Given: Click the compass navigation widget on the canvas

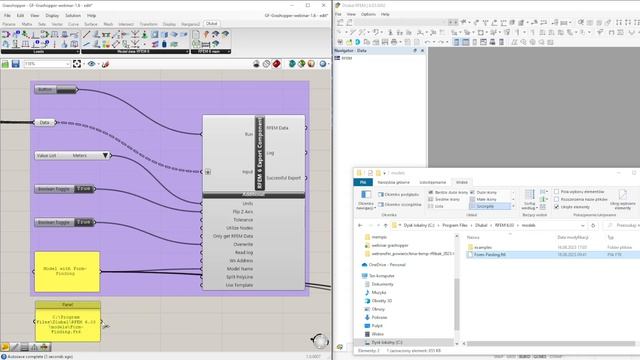Looking at the screenshot, I should coord(320,340).
